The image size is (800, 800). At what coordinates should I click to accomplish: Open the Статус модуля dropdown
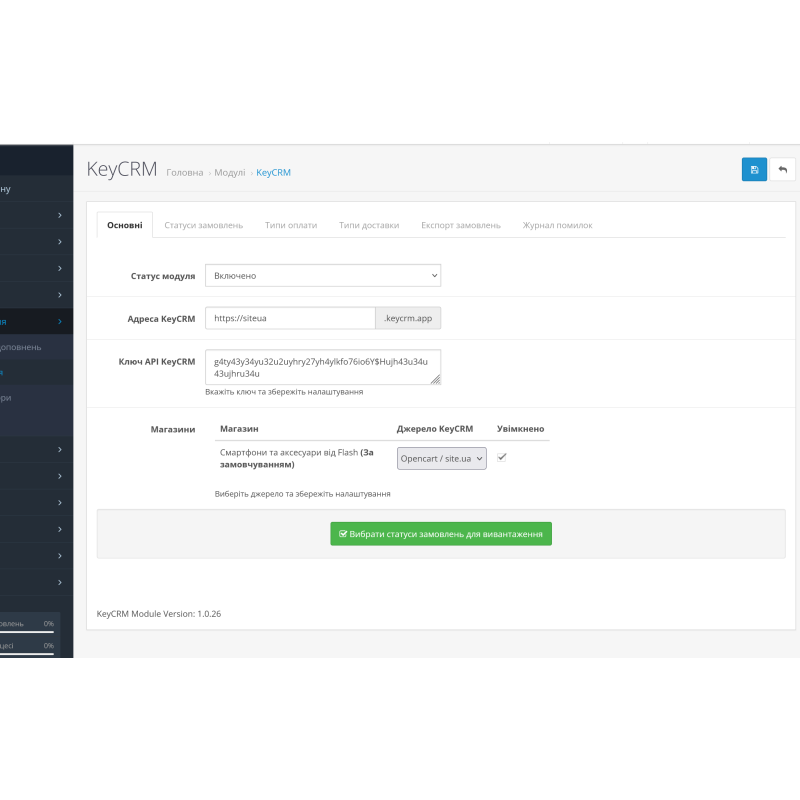coord(322,275)
